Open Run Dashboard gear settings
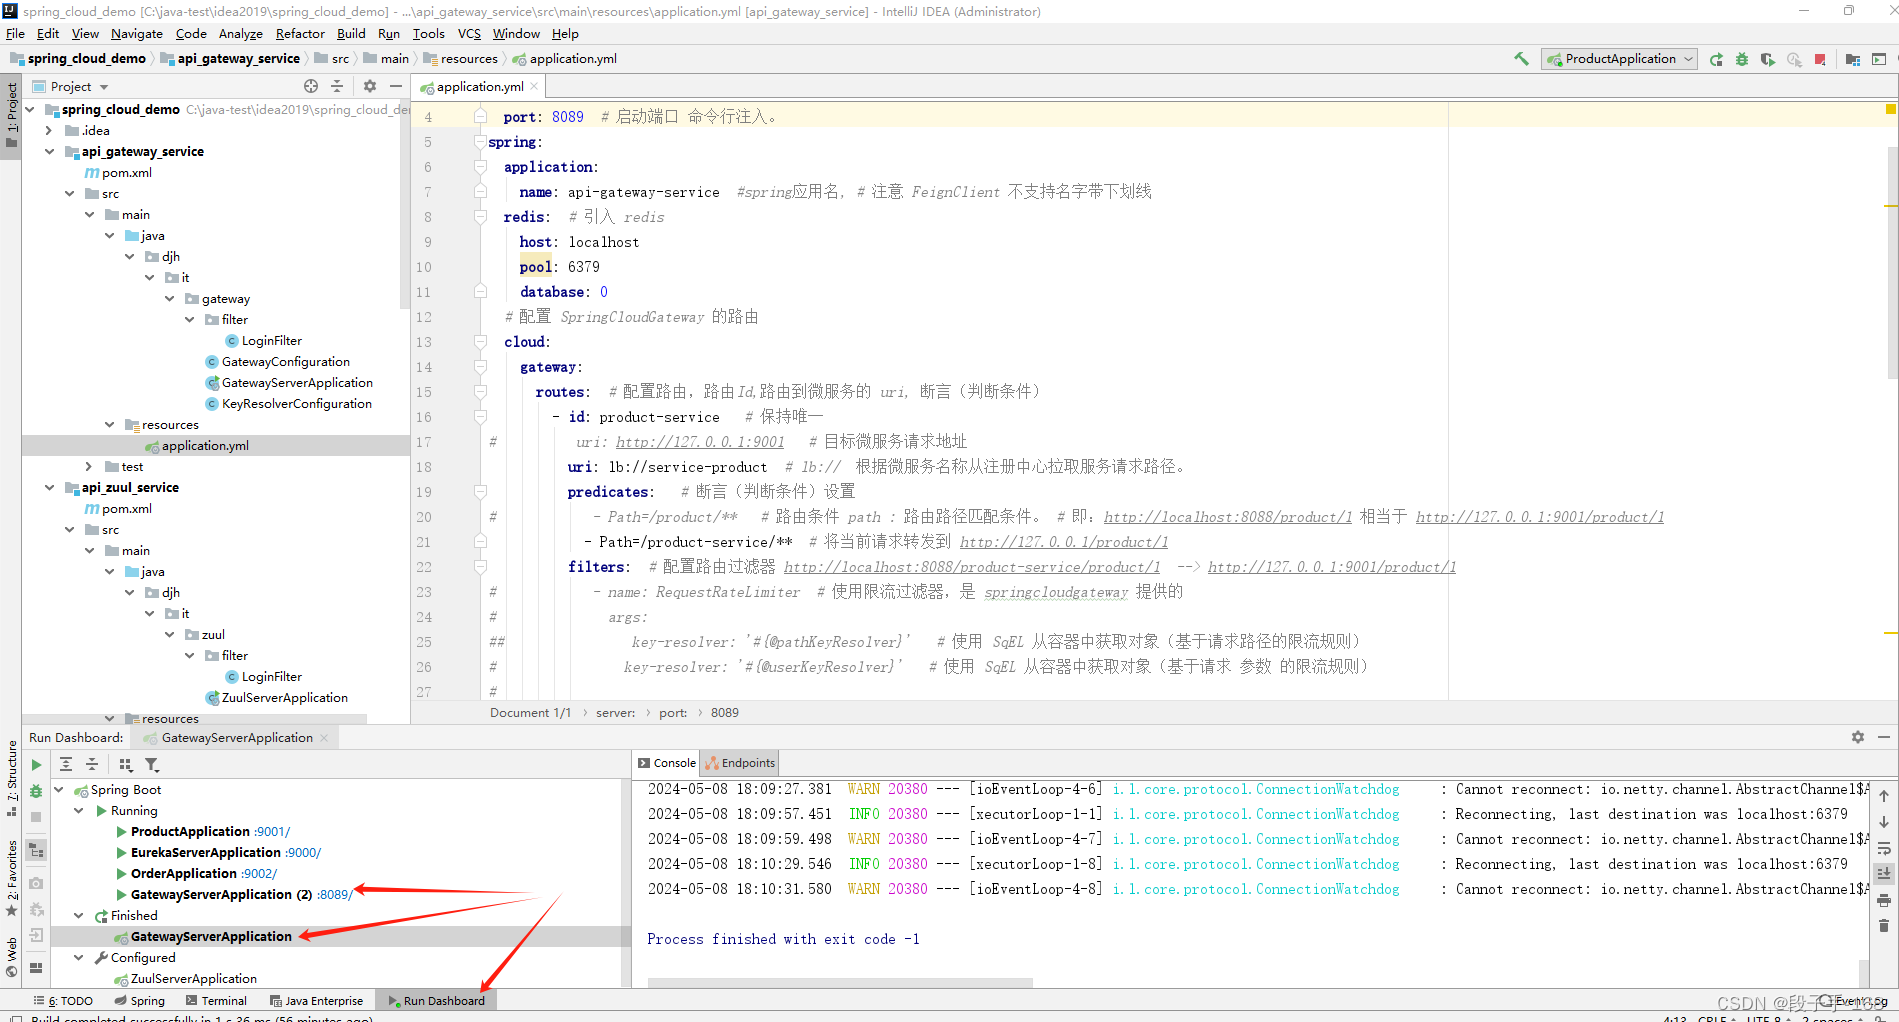Viewport: 1899px width, 1022px height. click(x=1858, y=737)
